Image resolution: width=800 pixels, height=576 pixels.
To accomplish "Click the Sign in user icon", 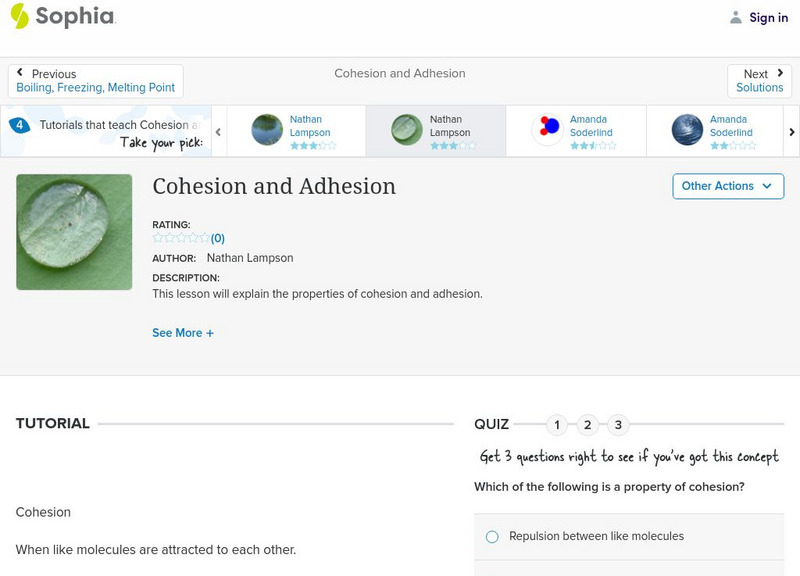I will click(736, 18).
